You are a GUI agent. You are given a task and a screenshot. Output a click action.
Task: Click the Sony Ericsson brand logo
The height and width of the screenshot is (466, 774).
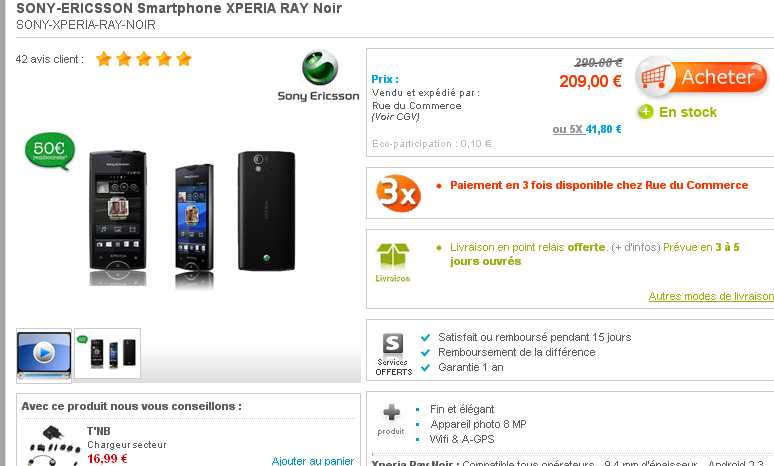coord(318,76)
